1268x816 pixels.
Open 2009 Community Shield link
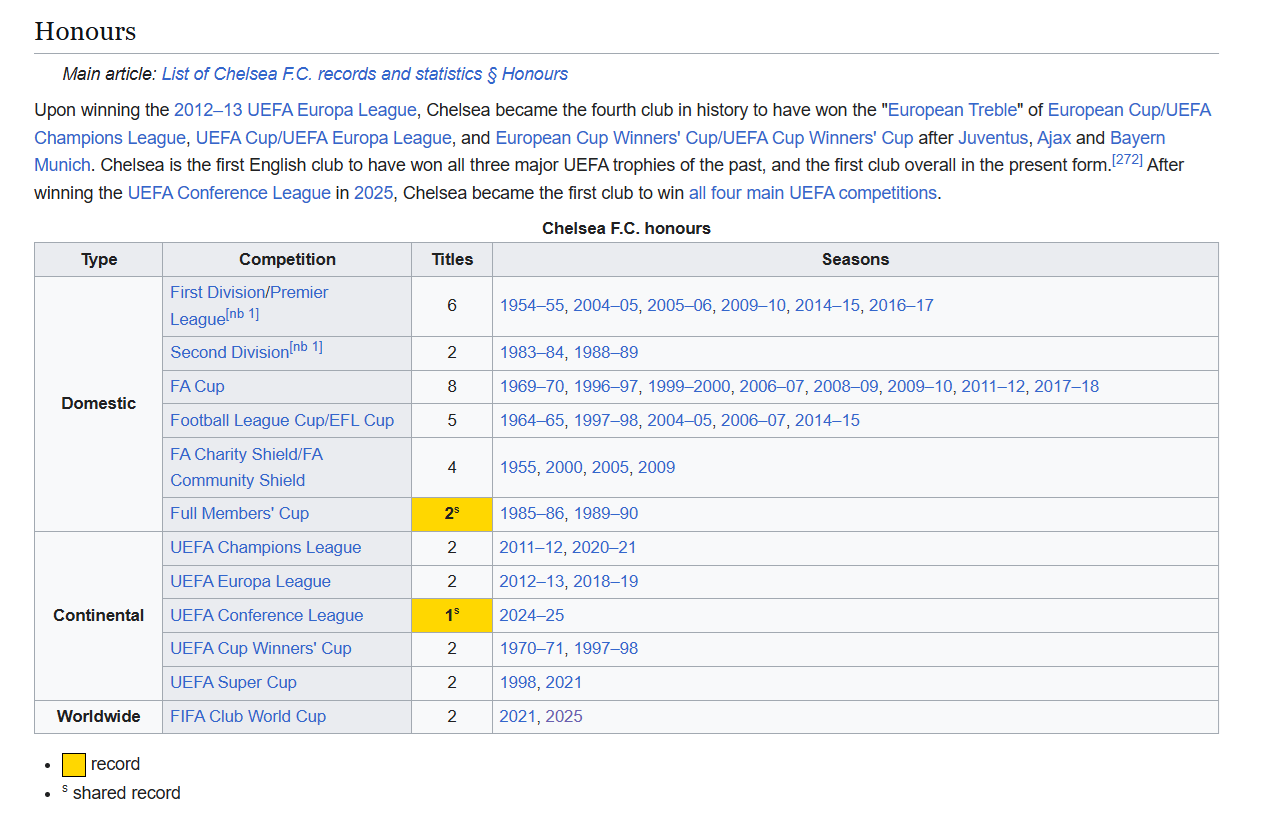coord(656,467)
